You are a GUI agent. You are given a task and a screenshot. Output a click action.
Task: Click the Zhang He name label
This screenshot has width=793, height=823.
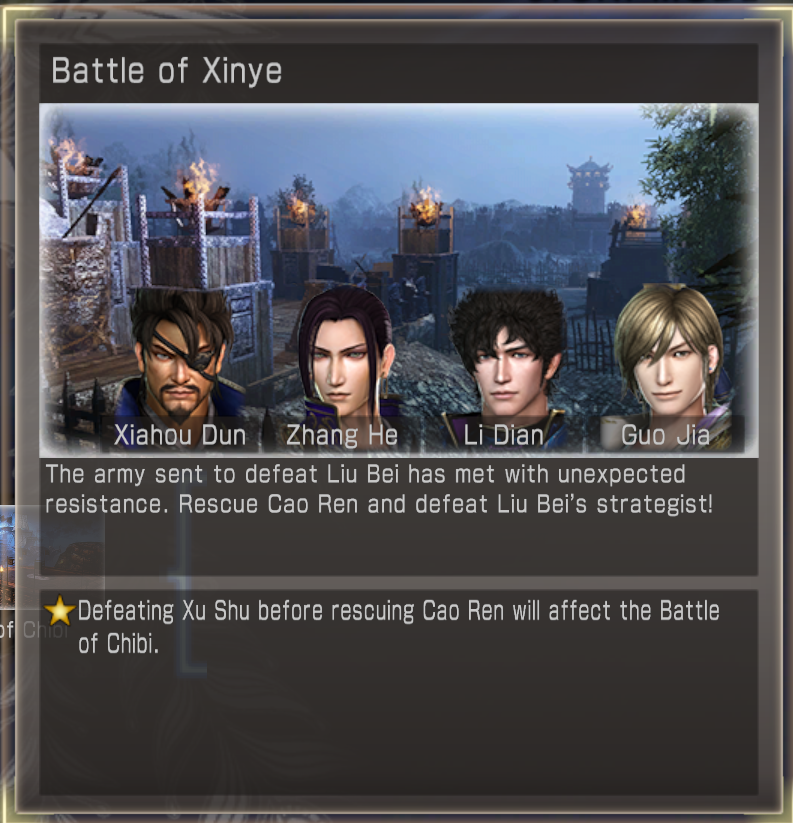point(341,435)
